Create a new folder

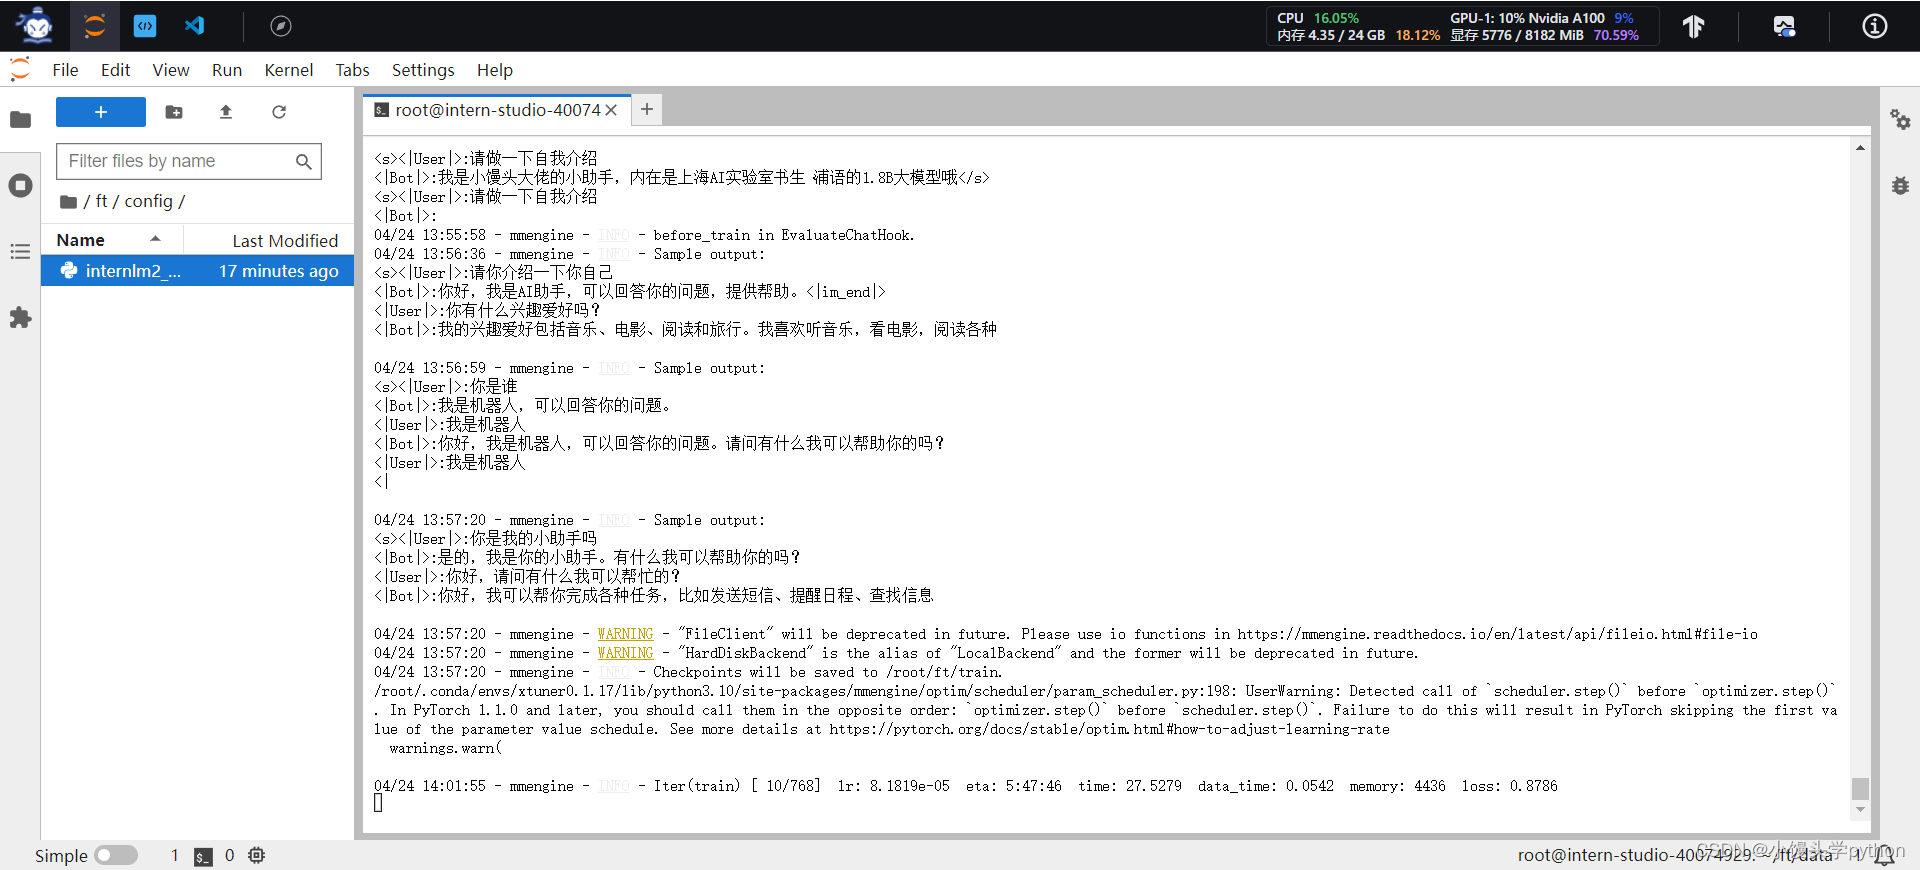pyautogui.click(x=174, y=112)
